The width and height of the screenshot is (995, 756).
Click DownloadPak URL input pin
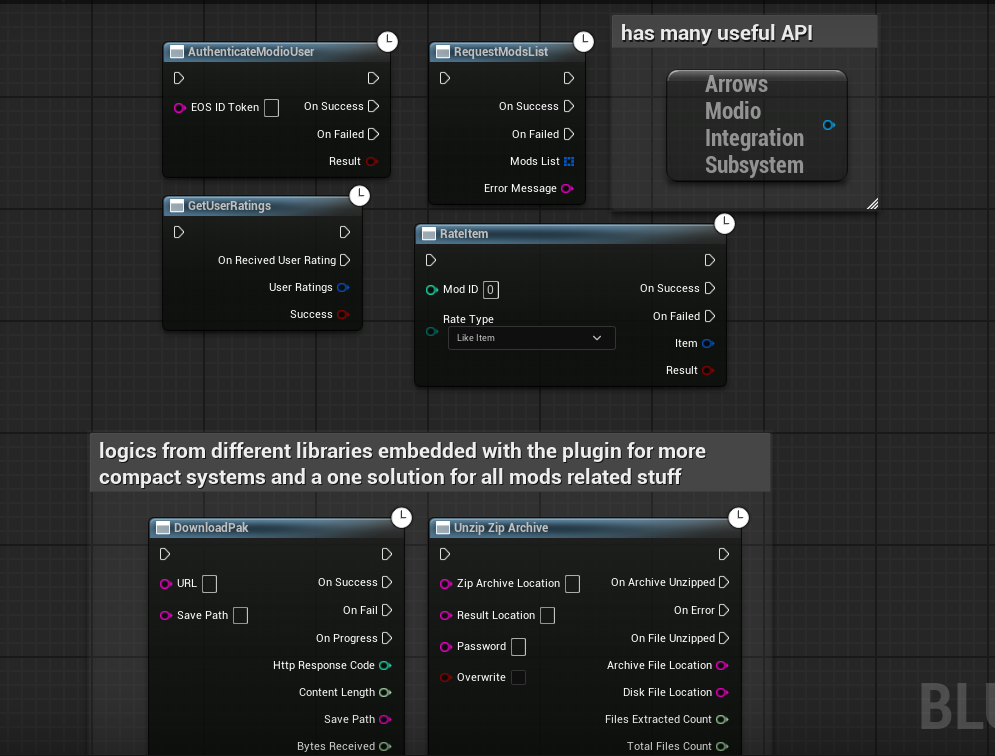pos(166,584)
